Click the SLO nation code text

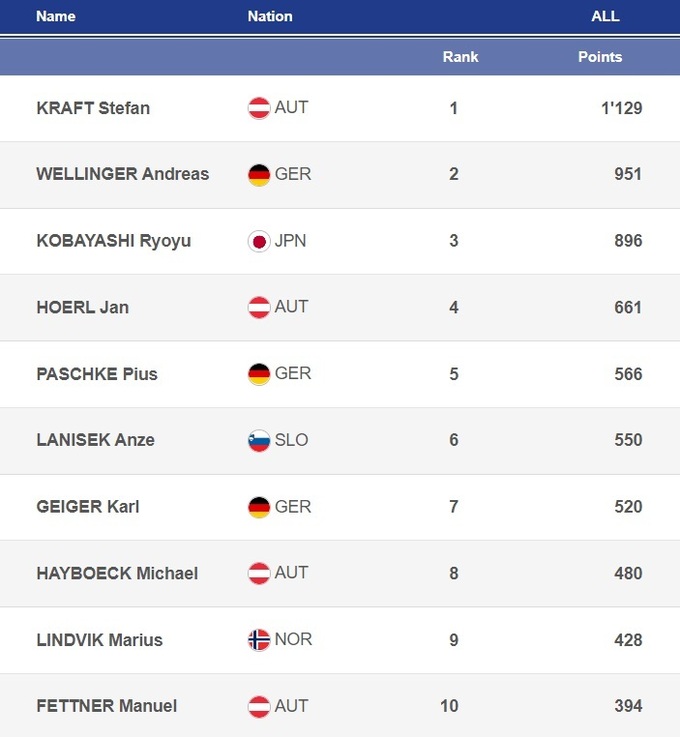[291, 440]
